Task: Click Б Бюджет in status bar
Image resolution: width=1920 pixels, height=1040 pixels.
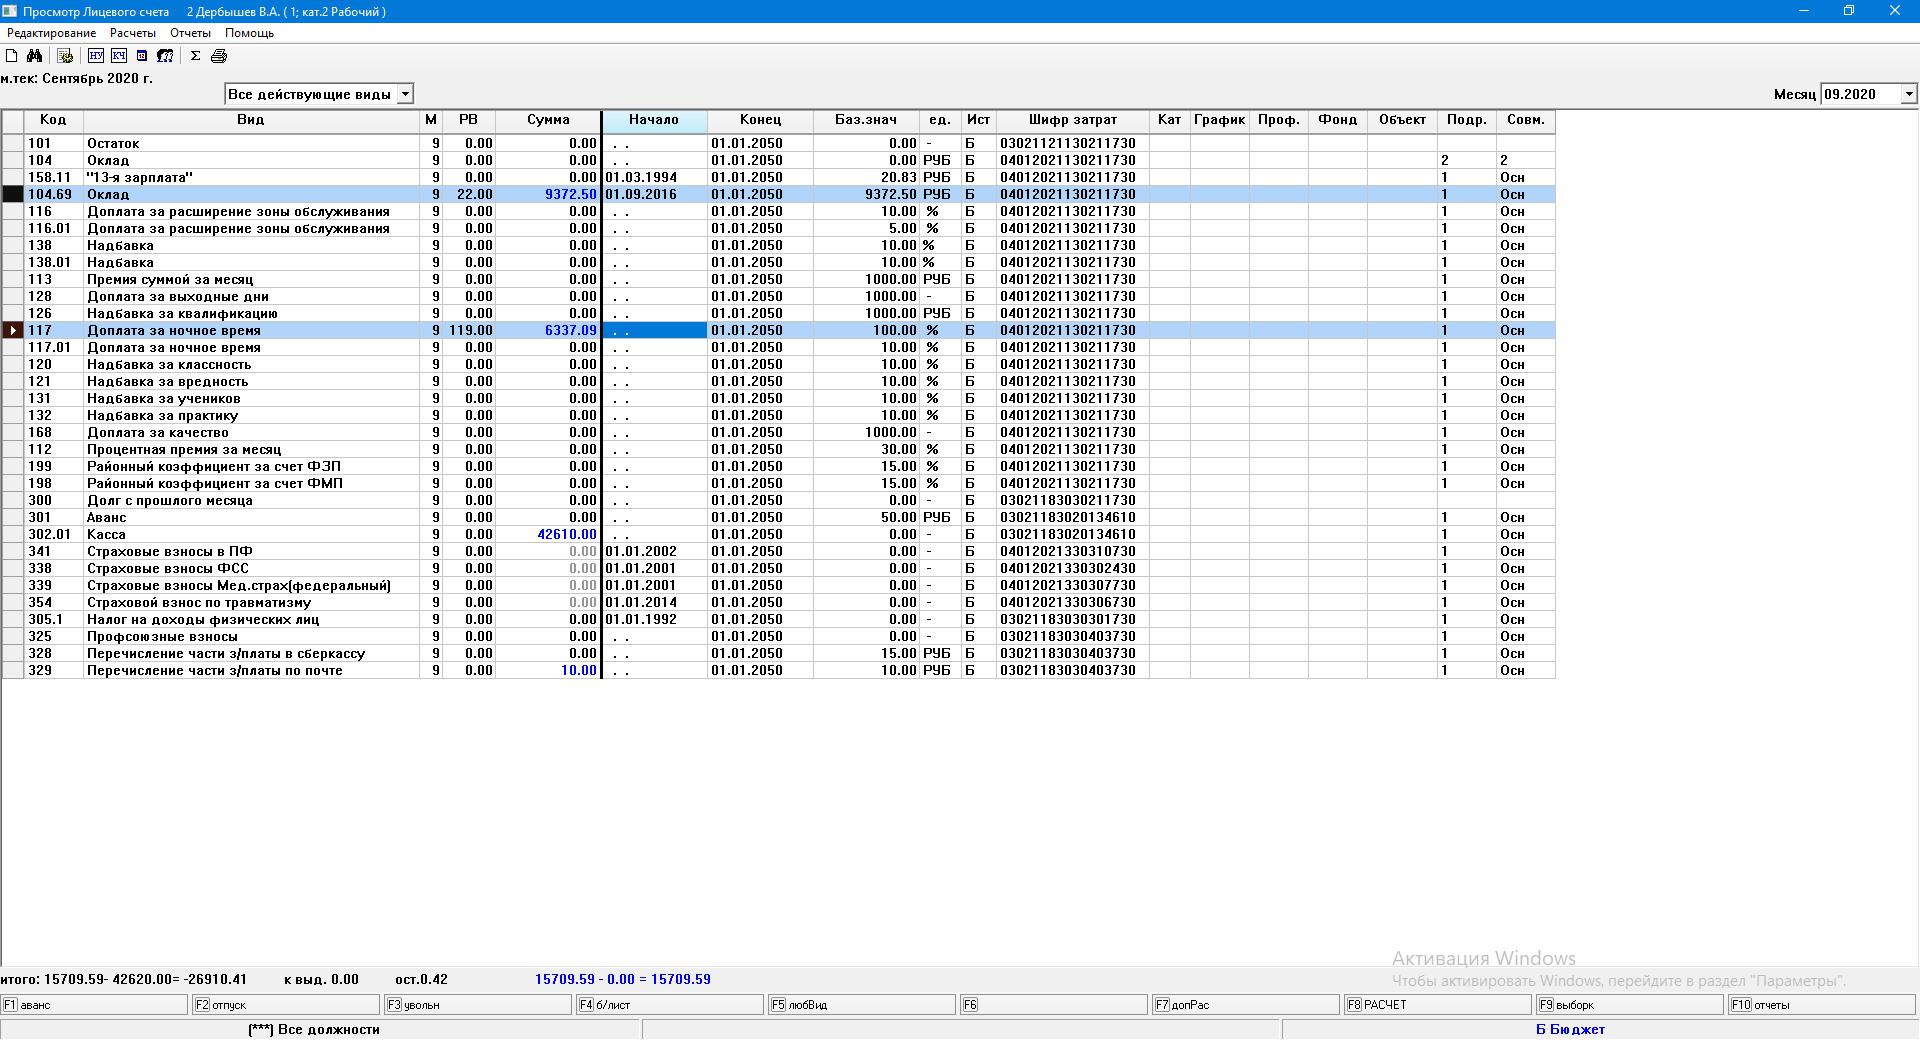Action: coord(1570,1029)
